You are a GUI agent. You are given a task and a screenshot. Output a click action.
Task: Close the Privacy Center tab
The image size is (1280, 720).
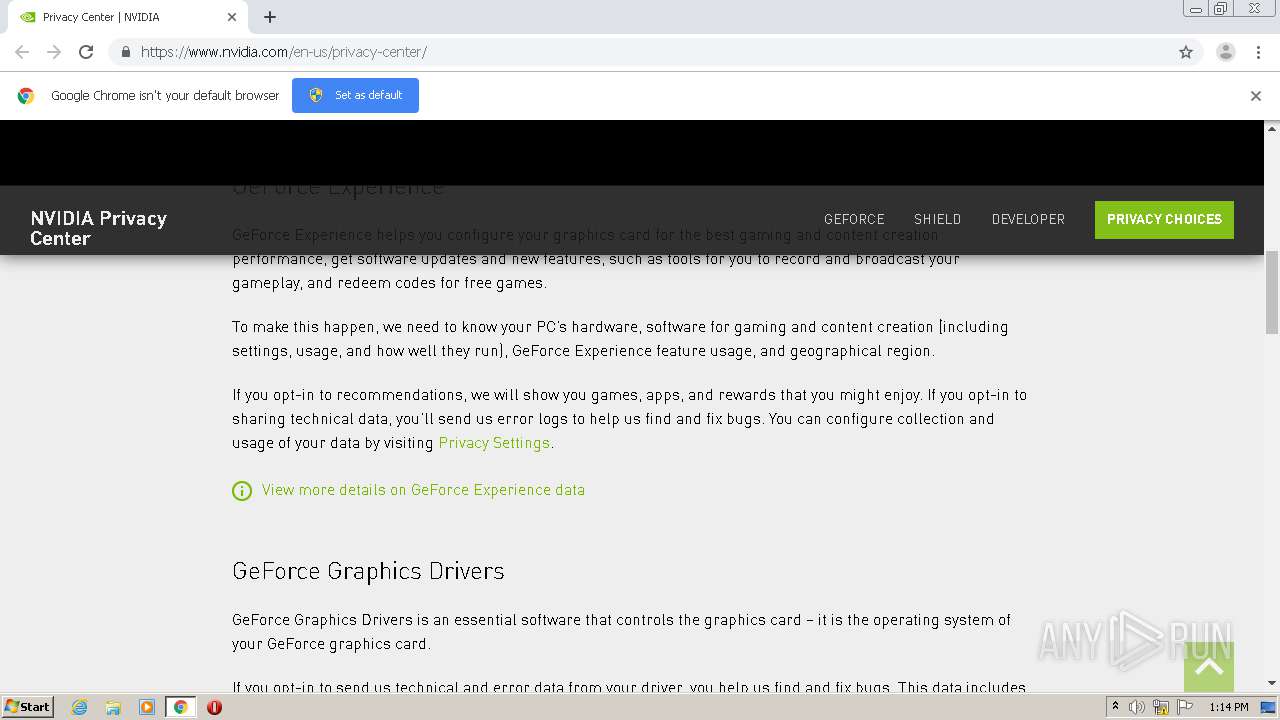click(232, 17)
